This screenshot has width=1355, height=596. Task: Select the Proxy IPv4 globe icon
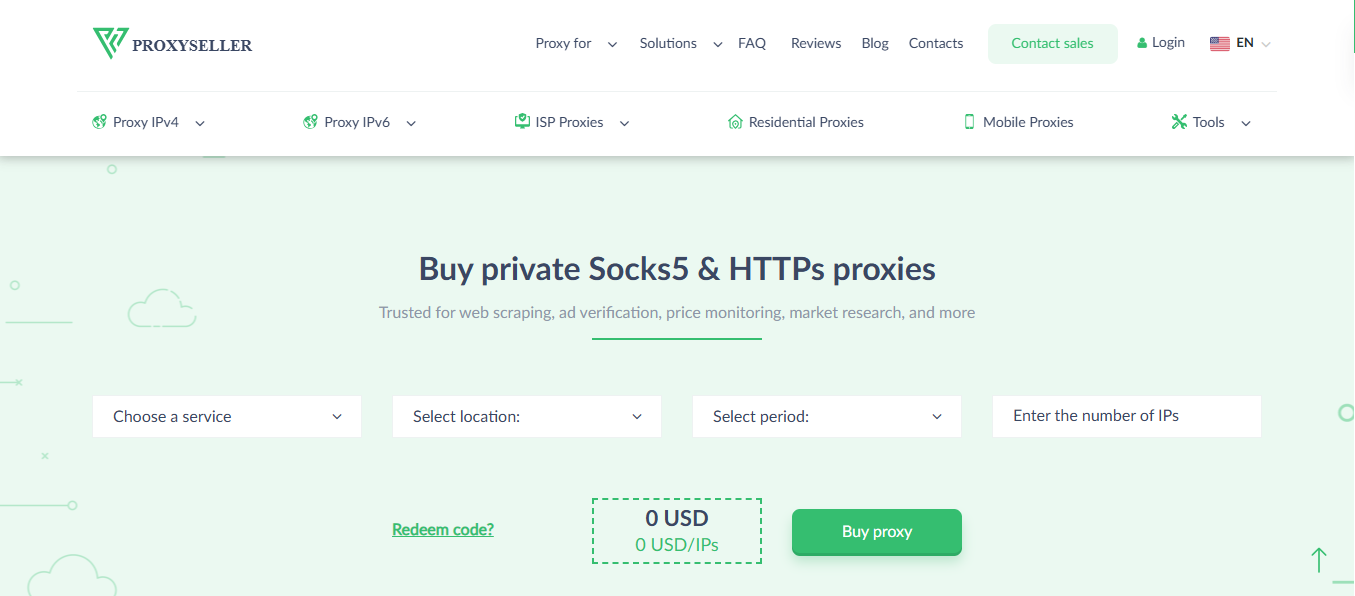[x=99, y=121]
